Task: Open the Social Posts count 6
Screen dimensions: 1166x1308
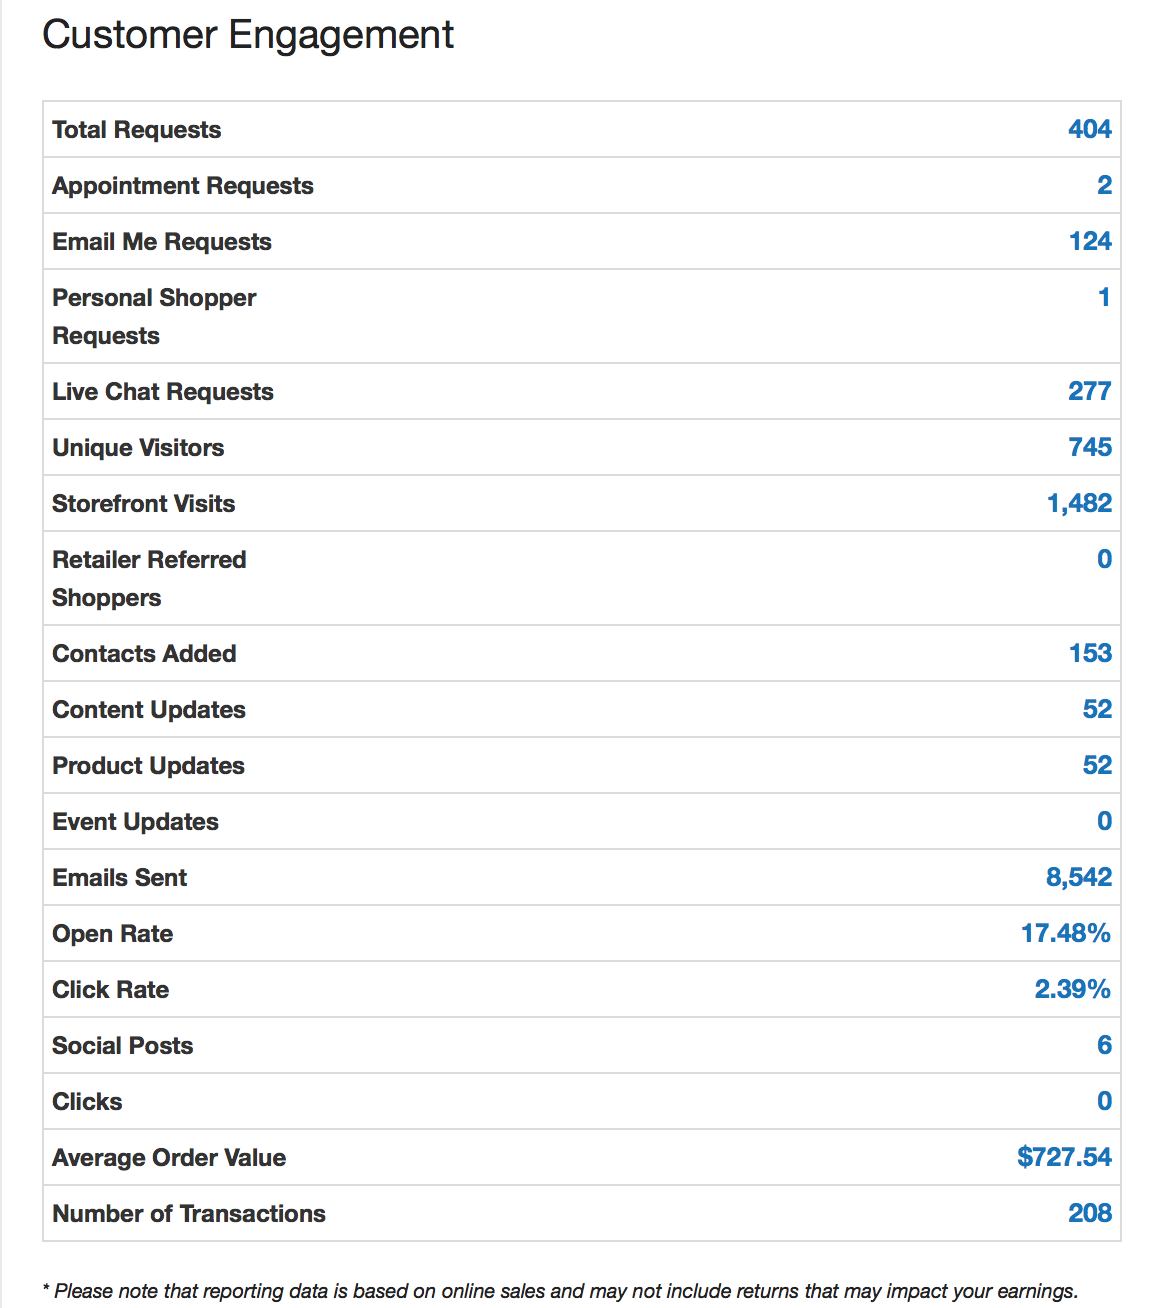Action: click(1104, 1045)
